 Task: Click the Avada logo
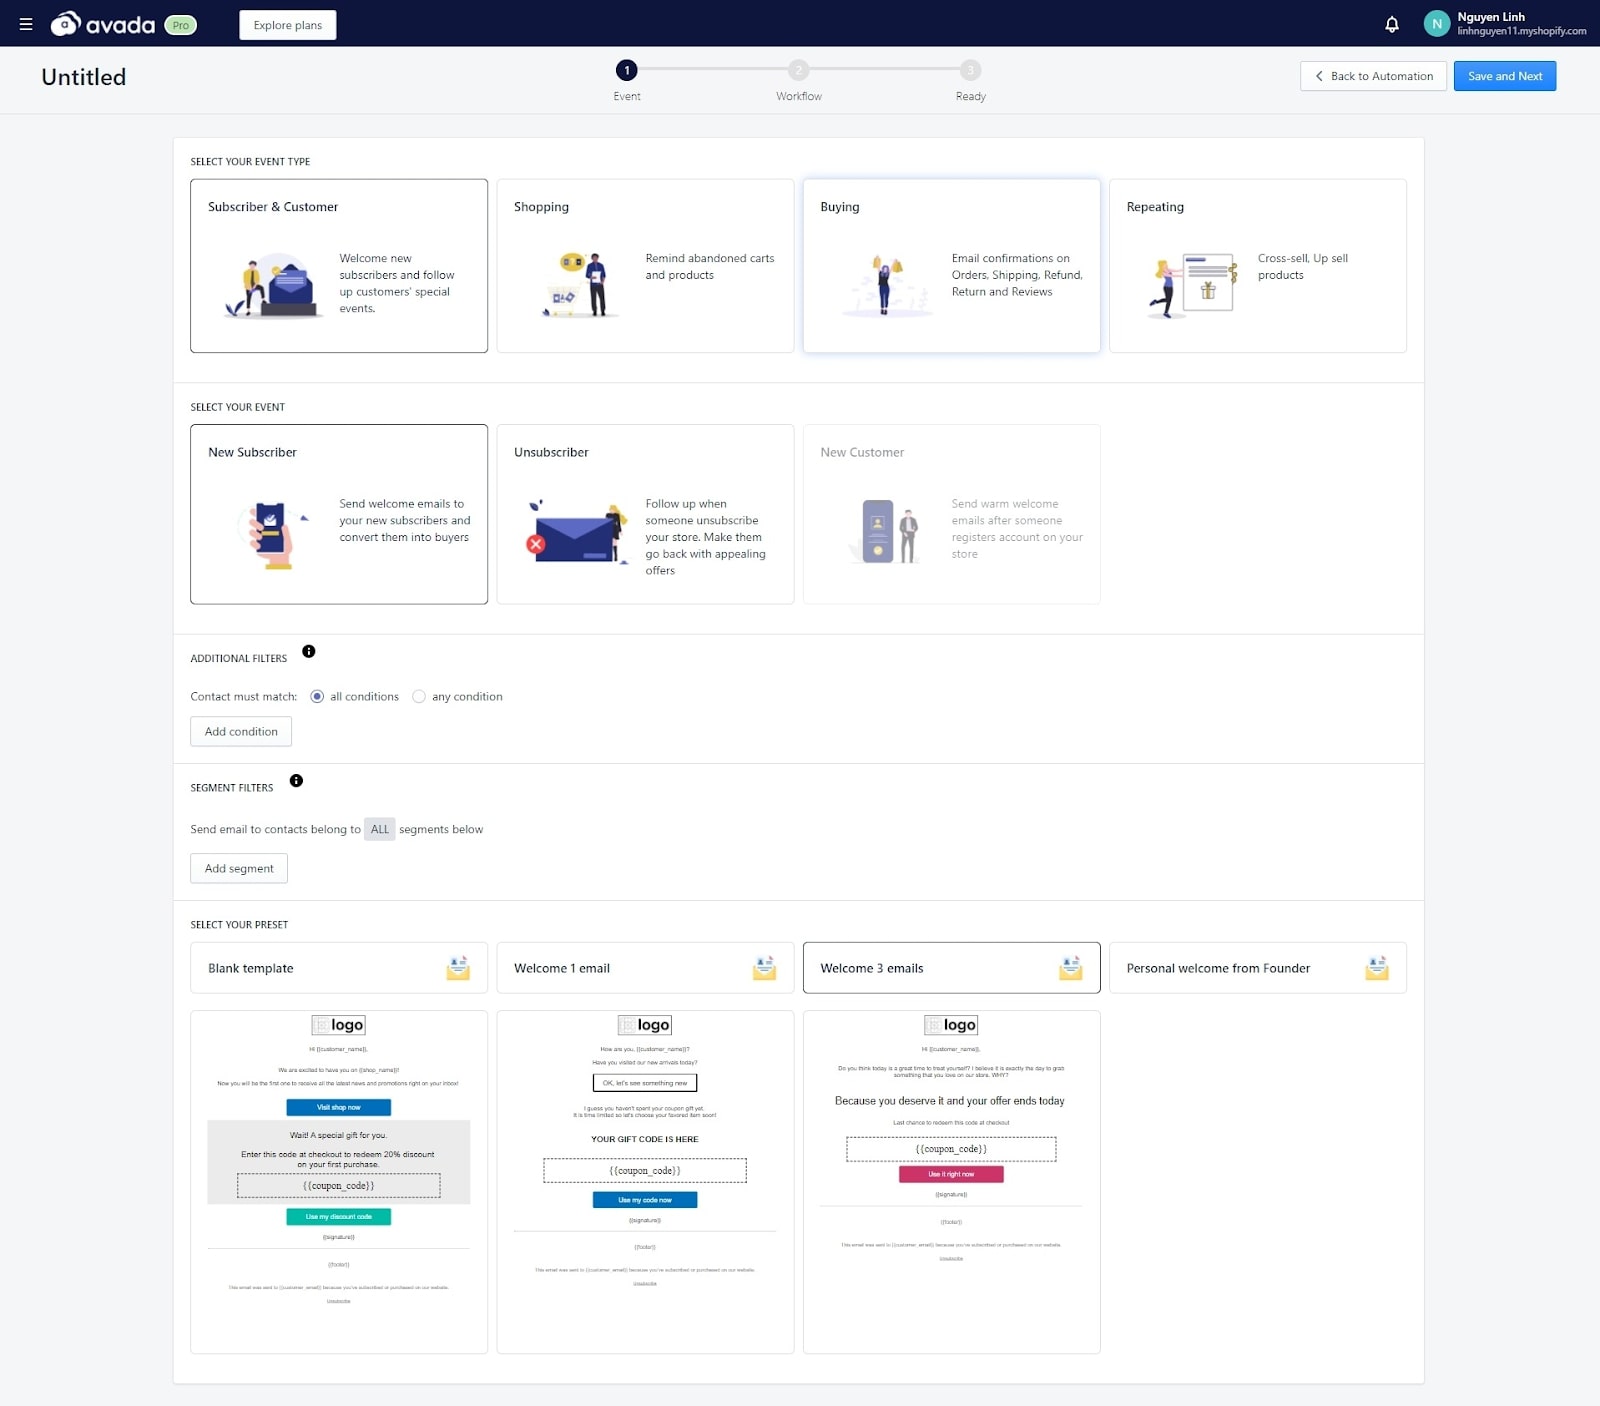(x=104, y=24)
